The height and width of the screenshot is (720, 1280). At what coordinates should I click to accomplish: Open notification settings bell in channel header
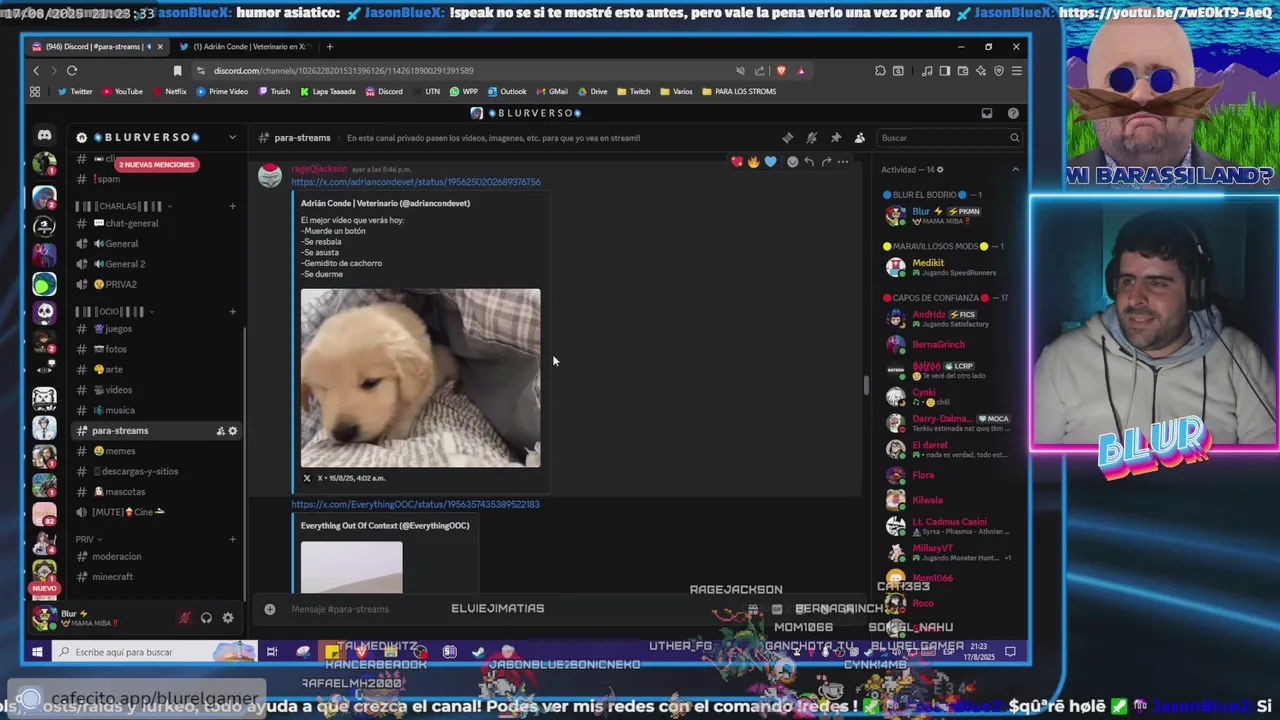point(812,138)
